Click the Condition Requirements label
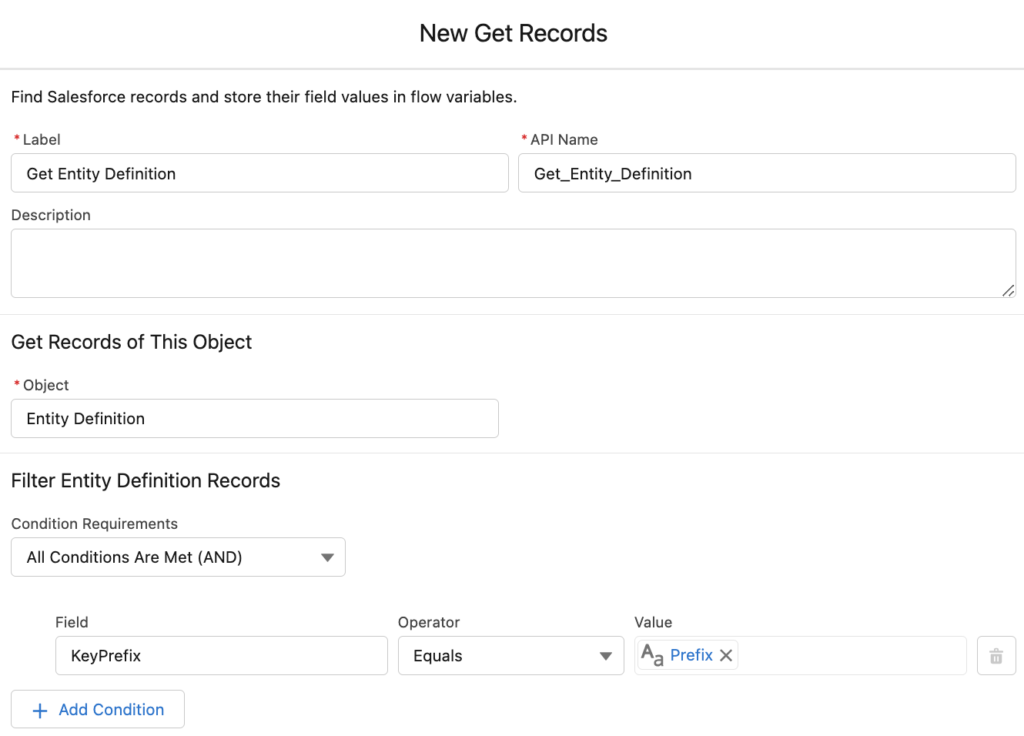1024x736 pixels. tap(94, 524)
